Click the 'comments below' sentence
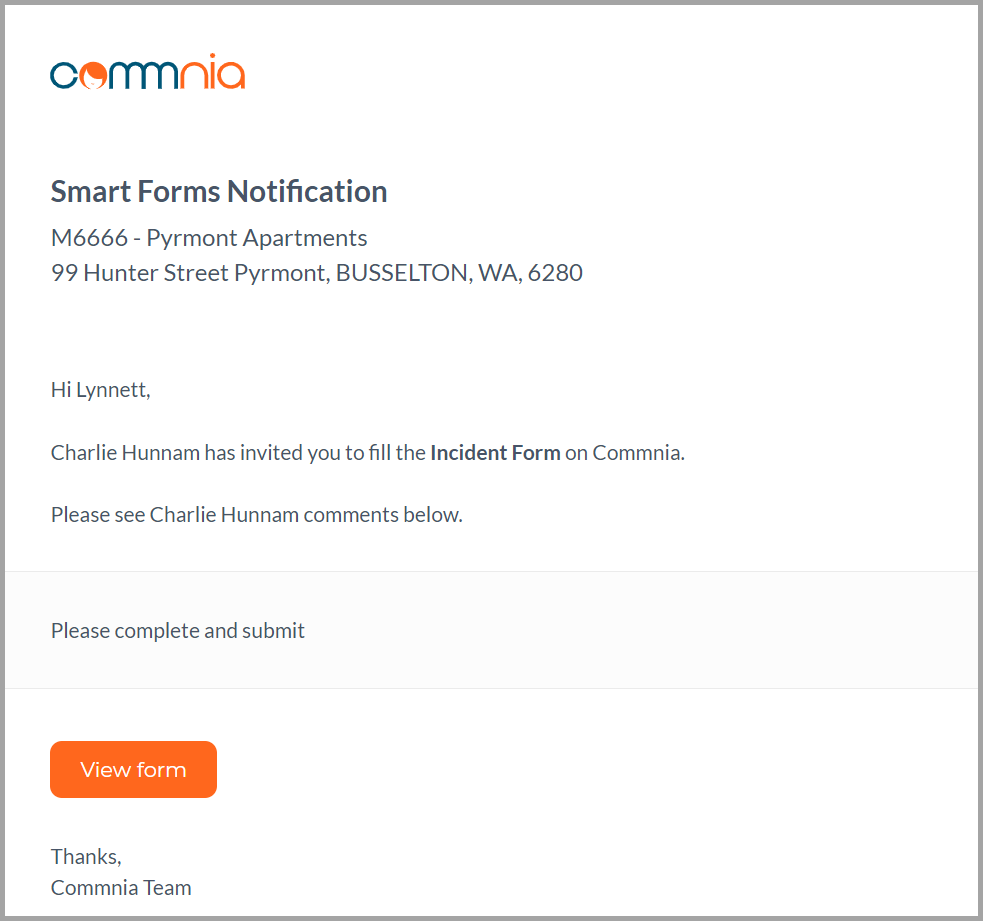 (x=256, y=515)
